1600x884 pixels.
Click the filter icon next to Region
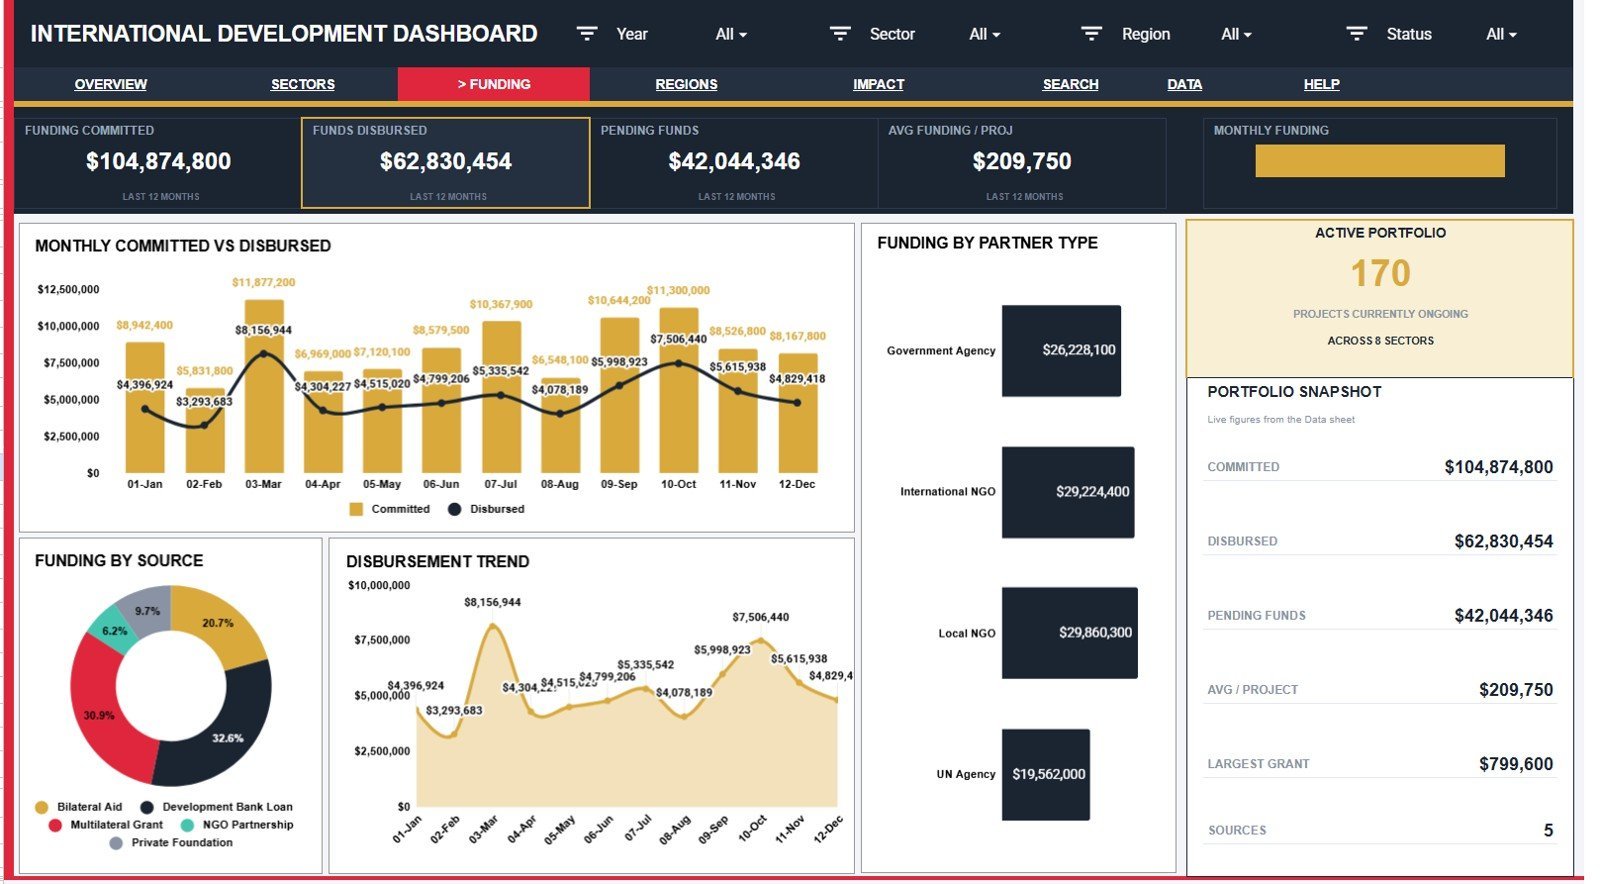pyautogui.click(x=1092, y=34)
